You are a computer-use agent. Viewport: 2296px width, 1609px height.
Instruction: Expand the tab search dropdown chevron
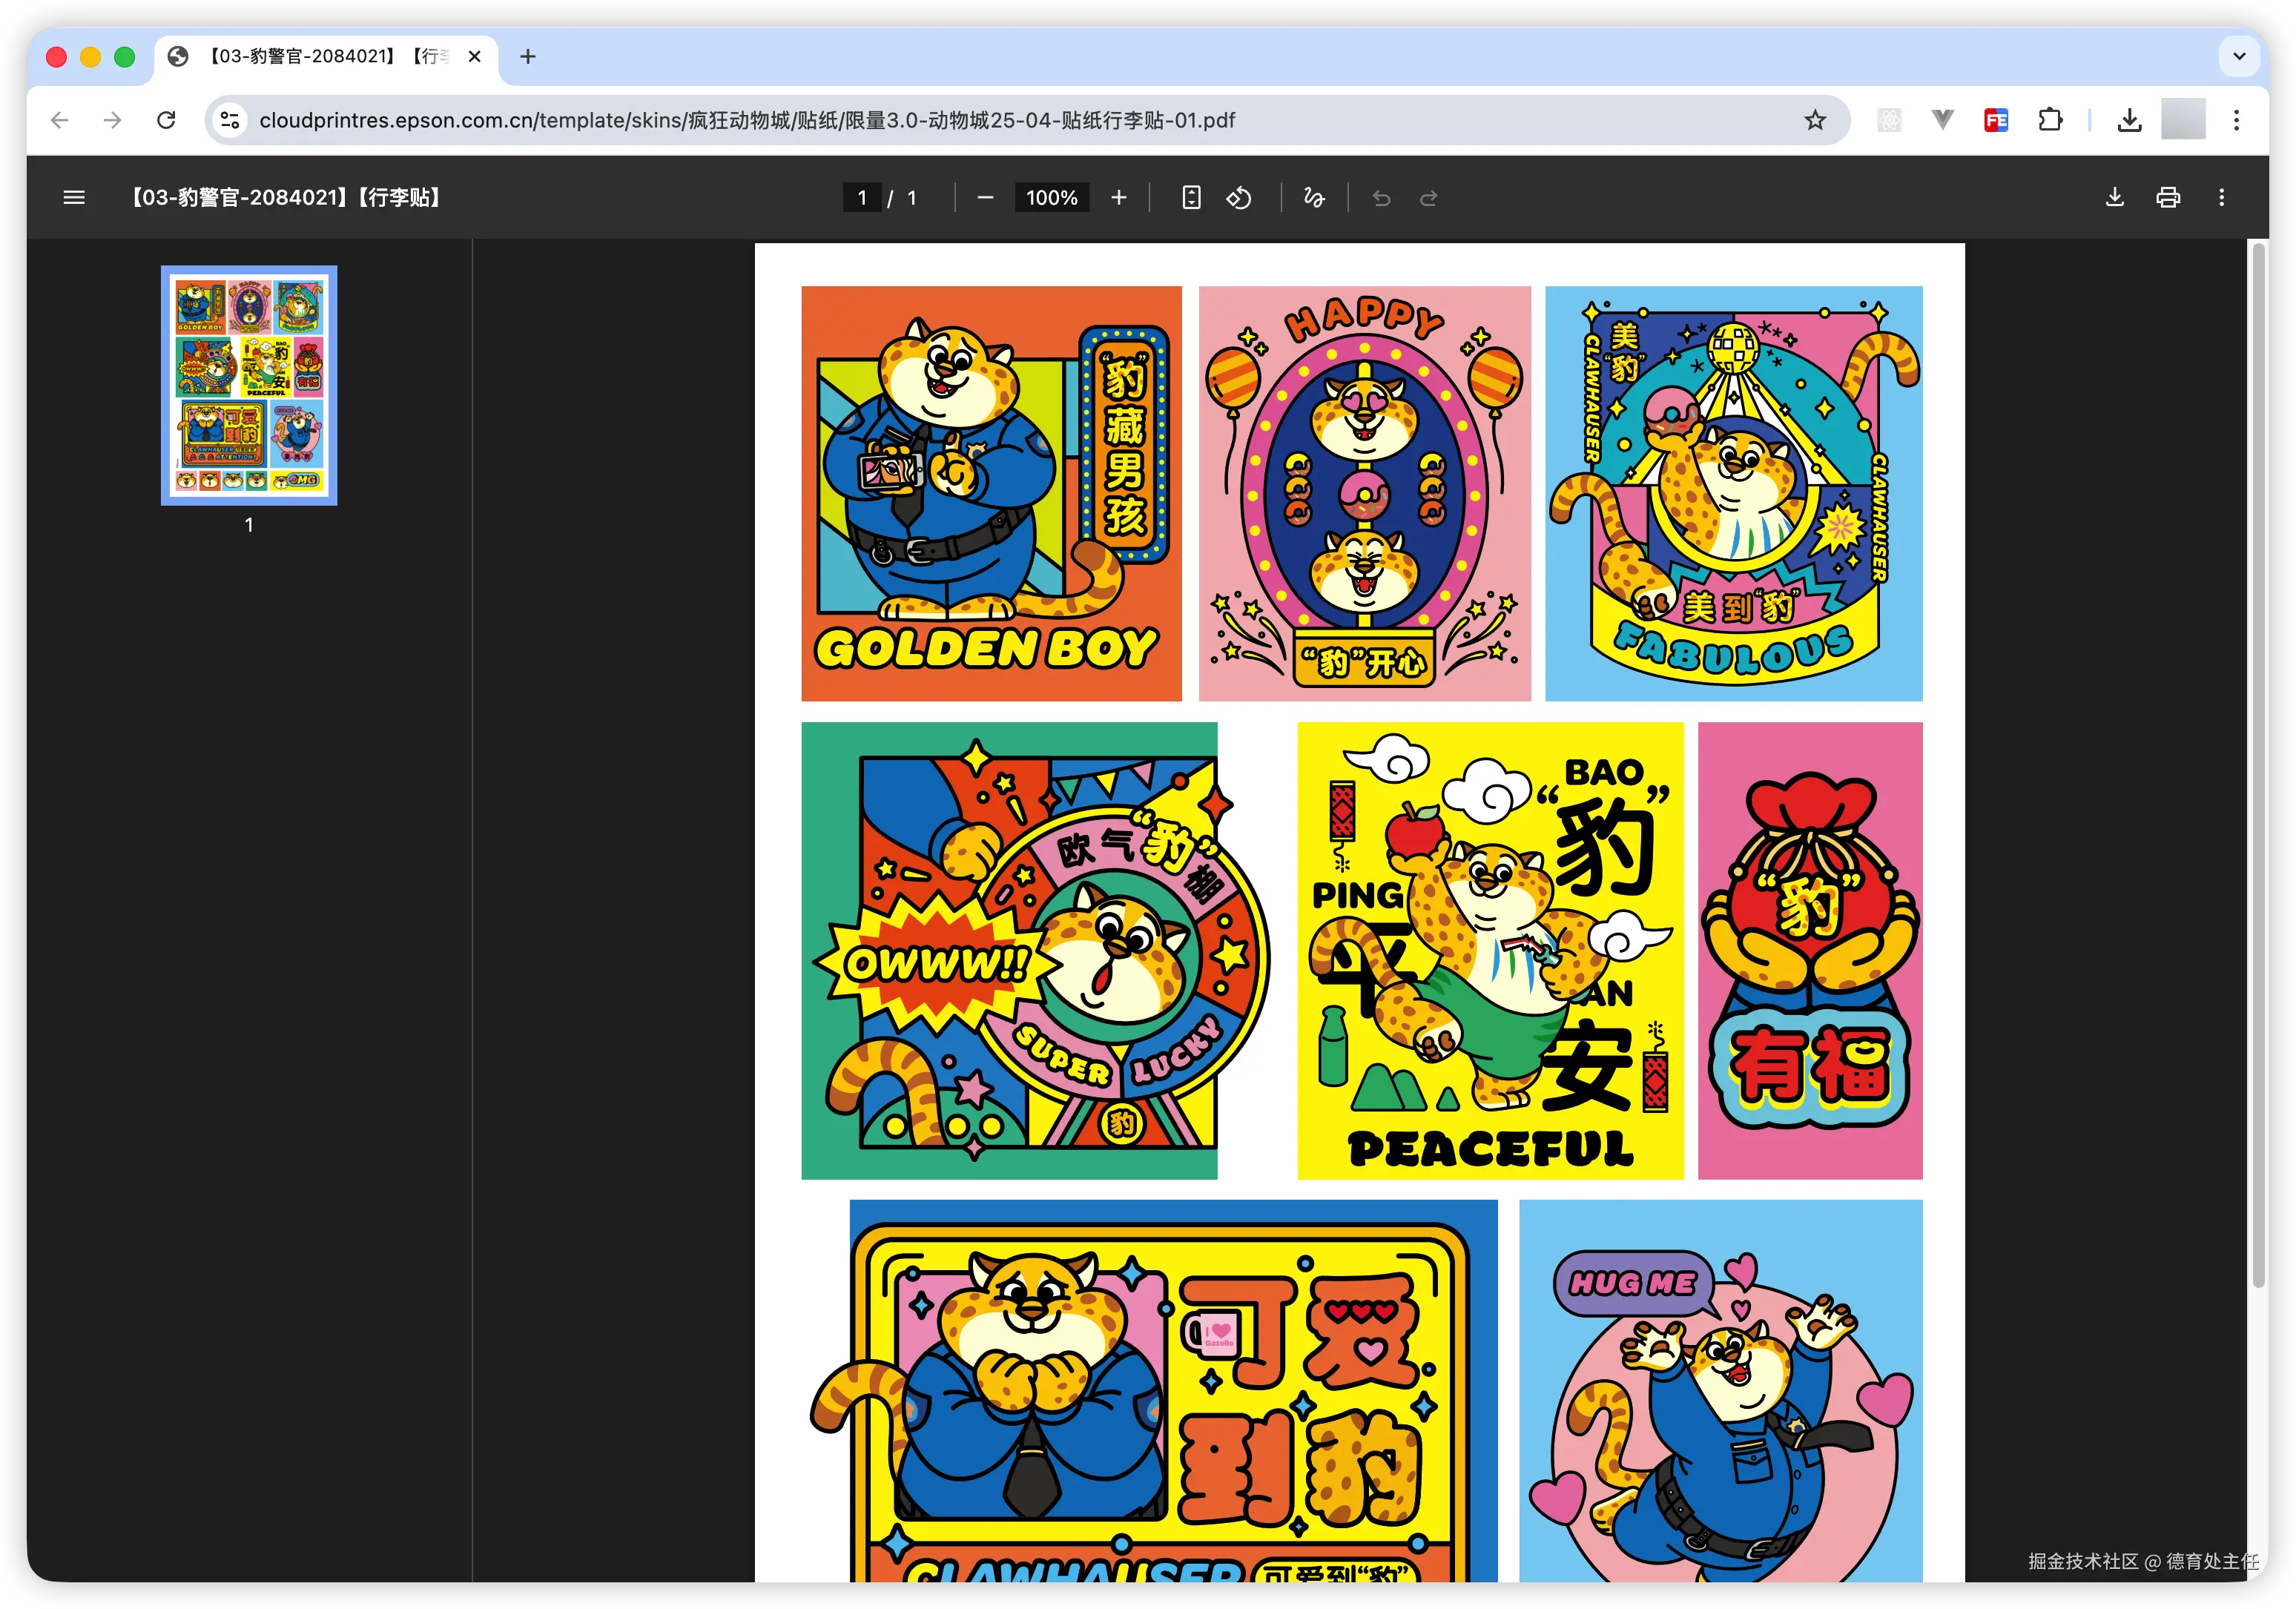click(2239, 56)
